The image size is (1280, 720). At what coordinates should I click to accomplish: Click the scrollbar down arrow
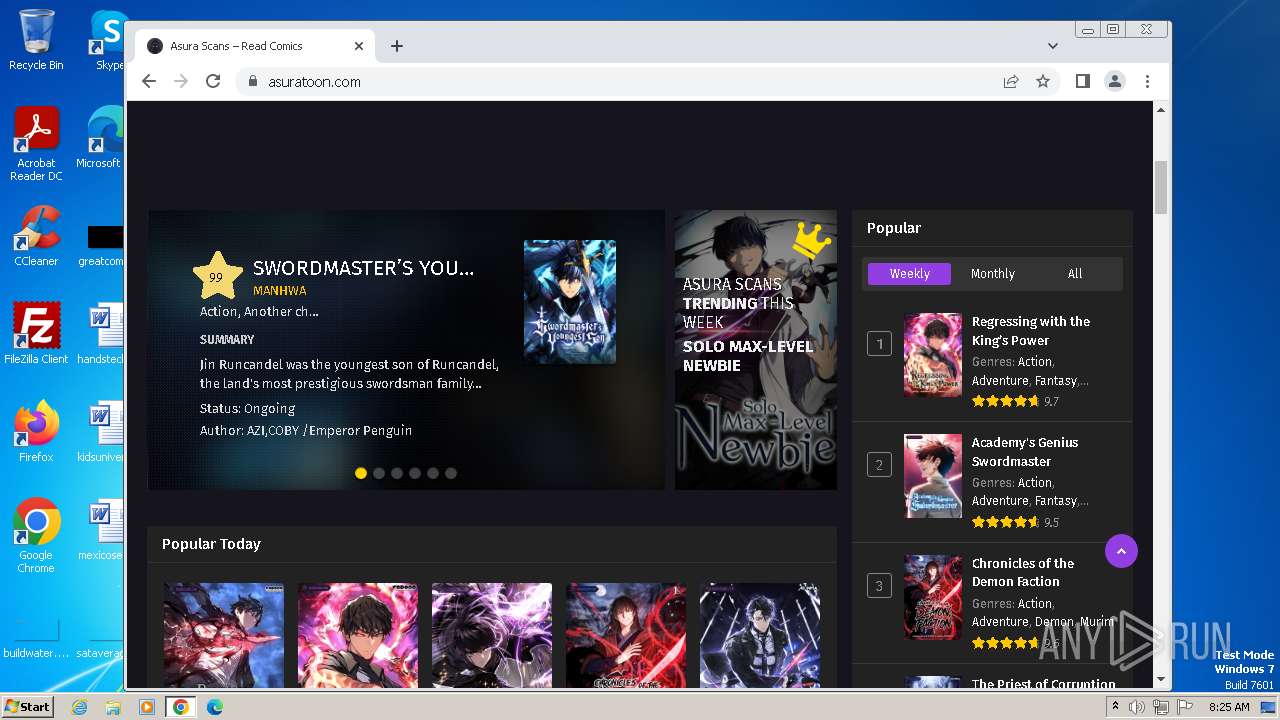[x=1161, y=680]
